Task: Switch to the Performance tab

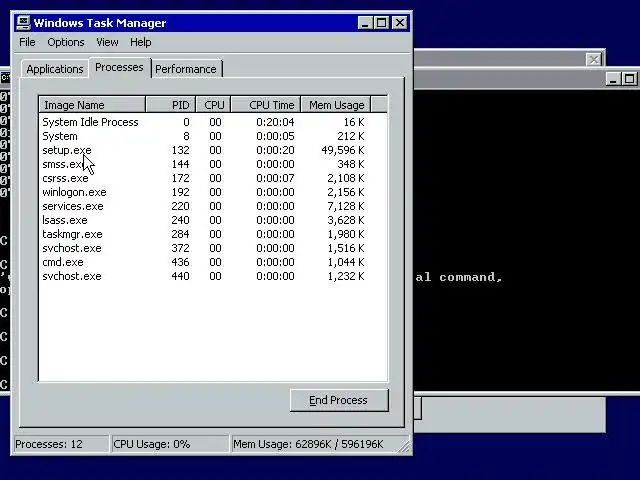Action: (186, 69)
